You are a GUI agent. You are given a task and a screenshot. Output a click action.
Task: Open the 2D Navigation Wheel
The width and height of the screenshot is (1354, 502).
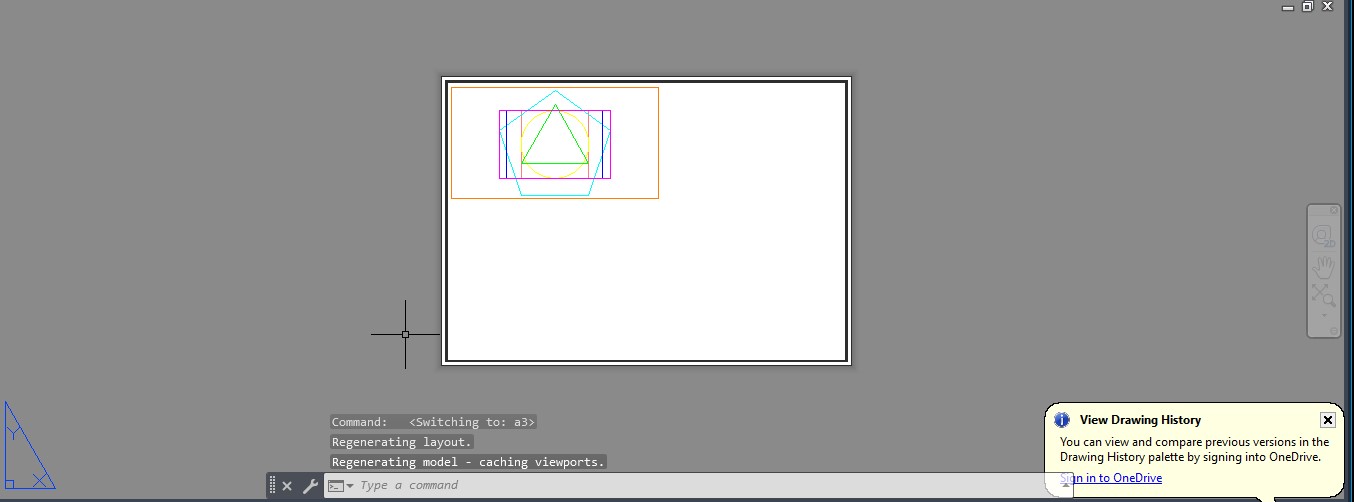pyautogui.click(x=1323, y=237)
